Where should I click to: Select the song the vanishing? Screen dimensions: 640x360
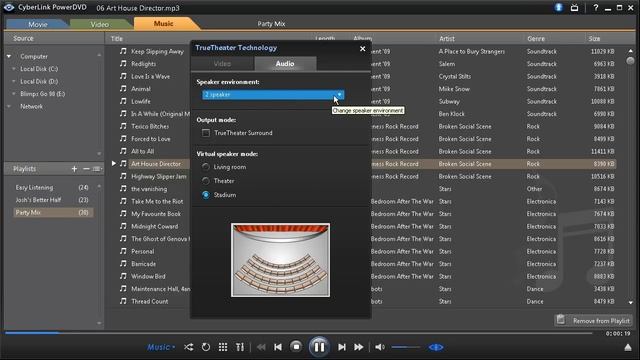click(x=149, y=189)
